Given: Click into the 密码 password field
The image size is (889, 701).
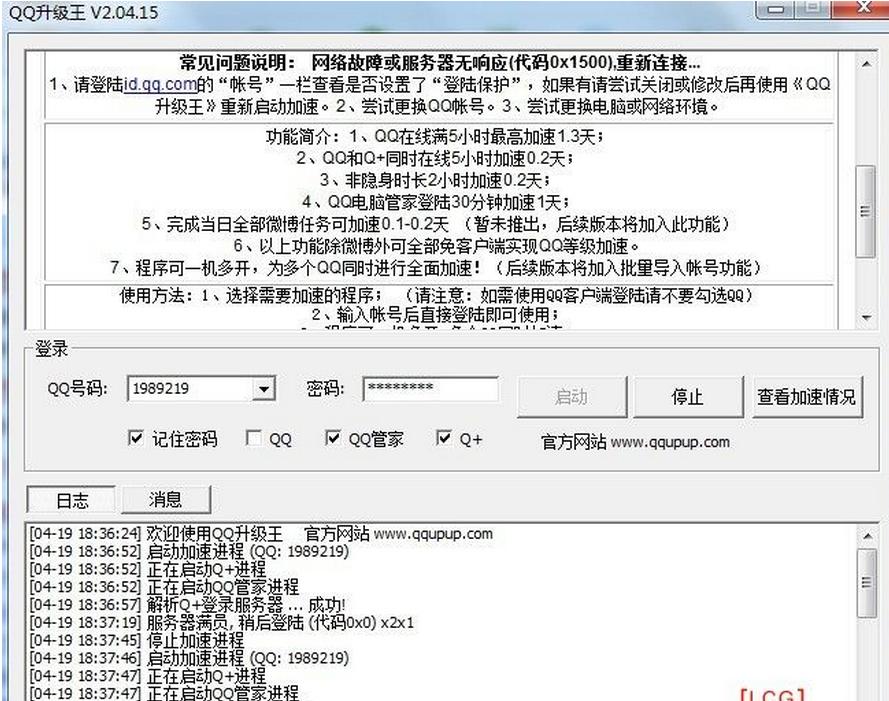Looking at the screenshot, I should [431, 388].
